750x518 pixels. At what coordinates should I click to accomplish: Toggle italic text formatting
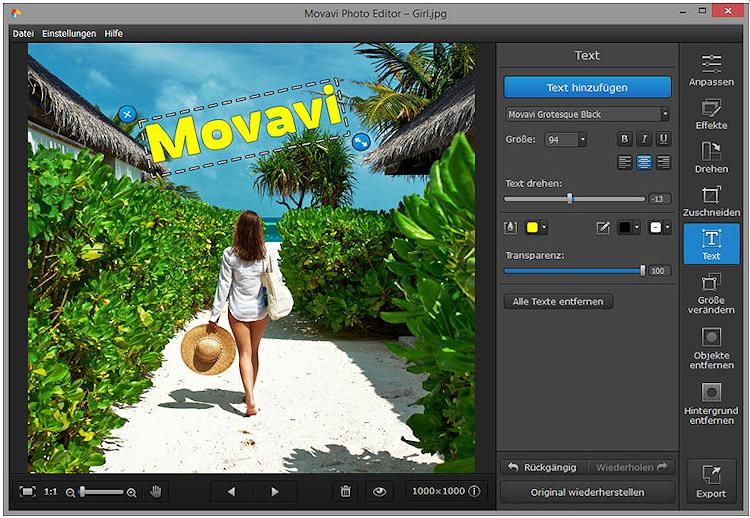(x=644, y=139)
